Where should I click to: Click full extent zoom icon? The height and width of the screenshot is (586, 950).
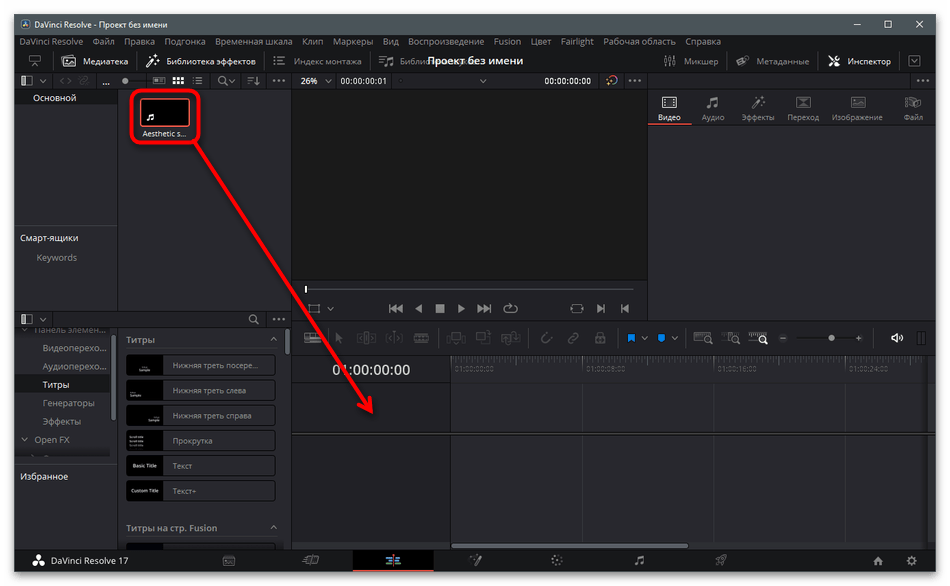703,338
